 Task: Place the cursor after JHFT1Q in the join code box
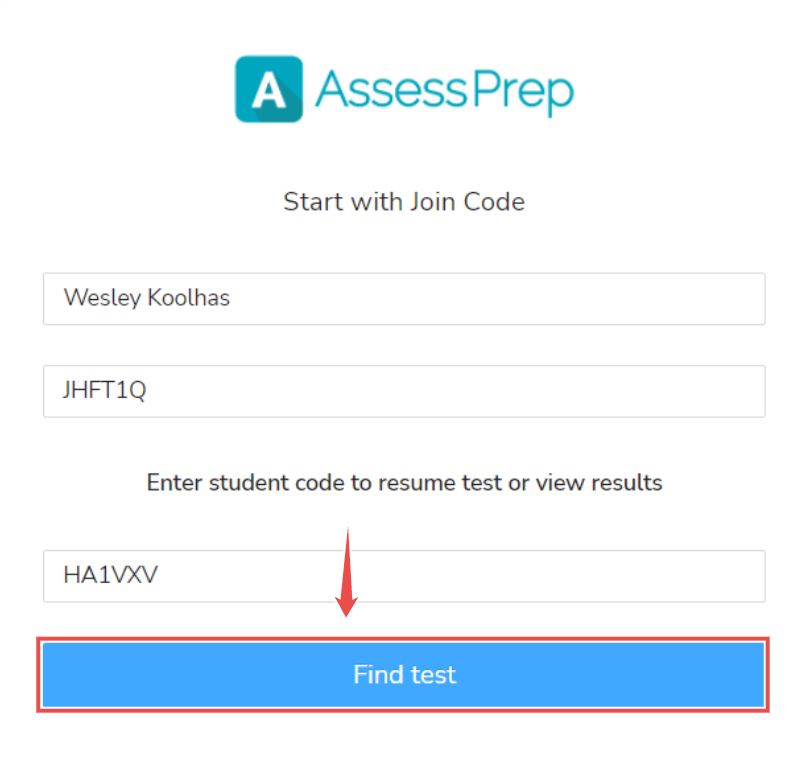148,391
